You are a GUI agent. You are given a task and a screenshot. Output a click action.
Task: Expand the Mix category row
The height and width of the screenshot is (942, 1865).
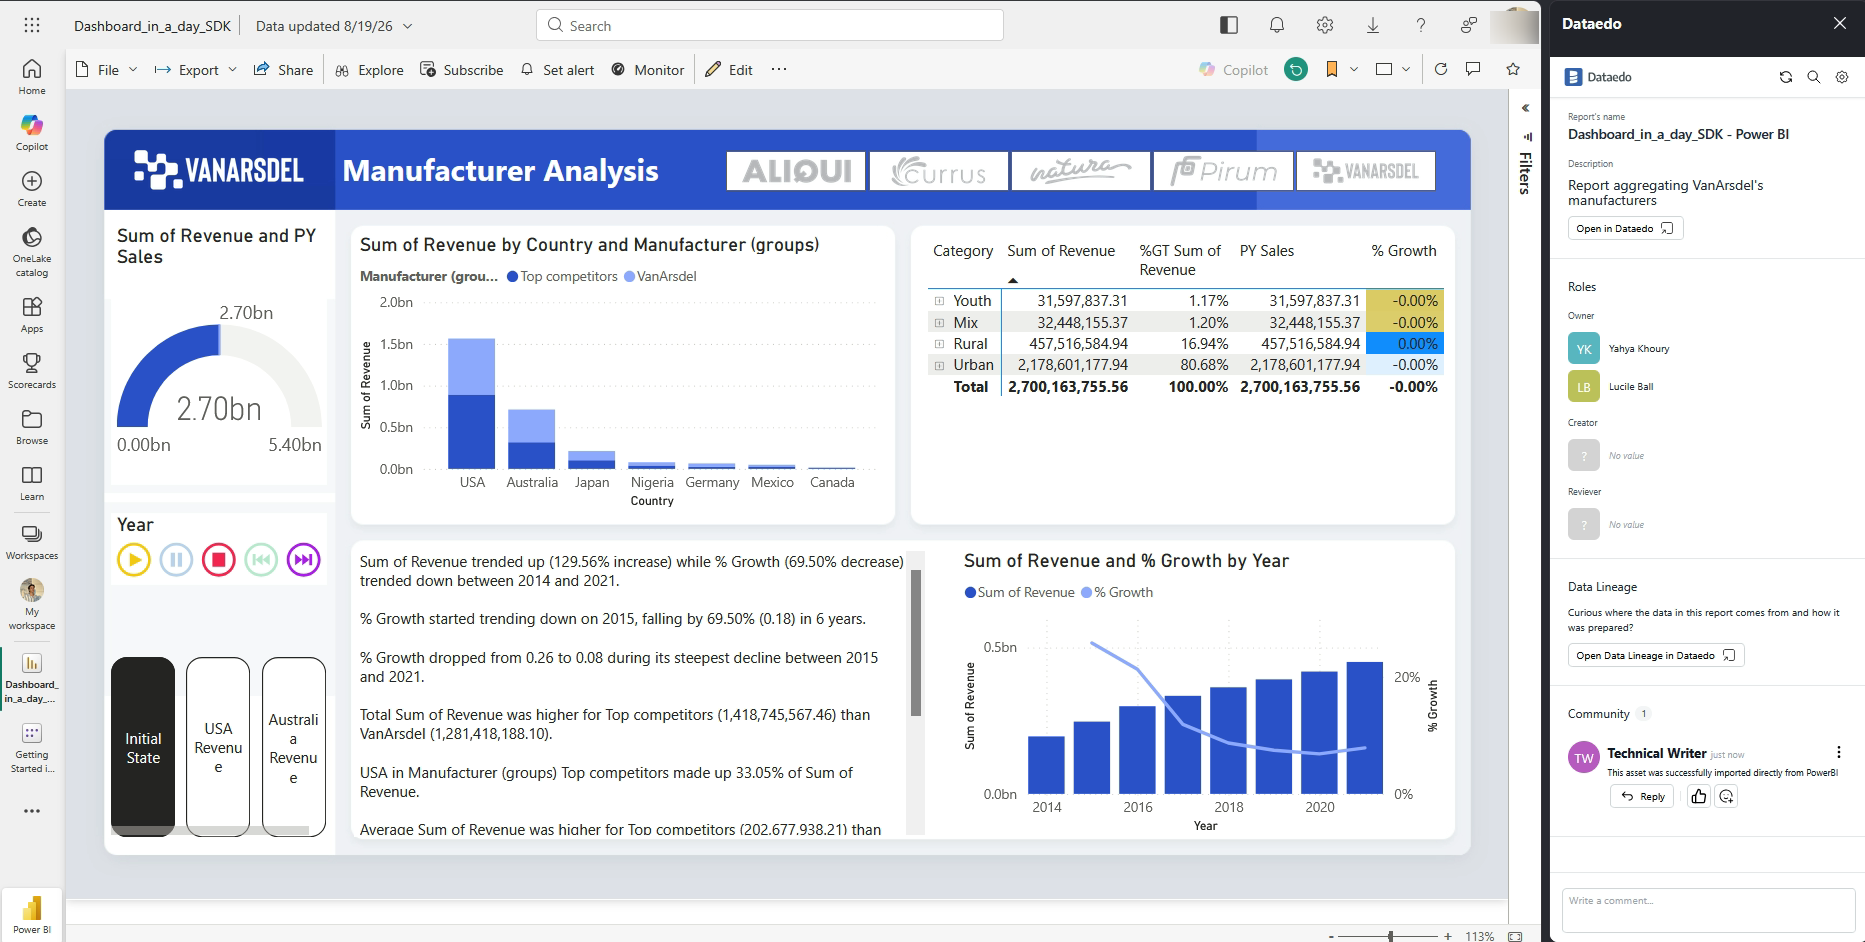(x=939, y=323)
